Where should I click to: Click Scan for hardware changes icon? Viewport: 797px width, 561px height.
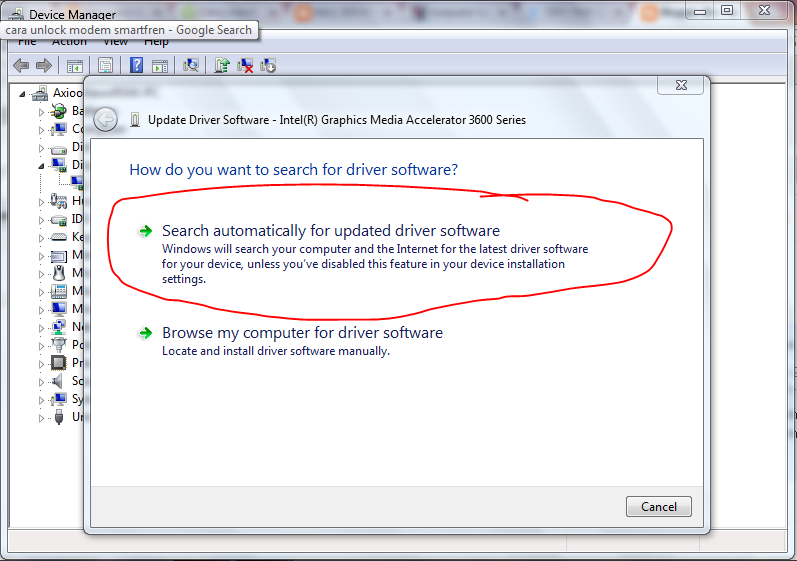[191, 66]
